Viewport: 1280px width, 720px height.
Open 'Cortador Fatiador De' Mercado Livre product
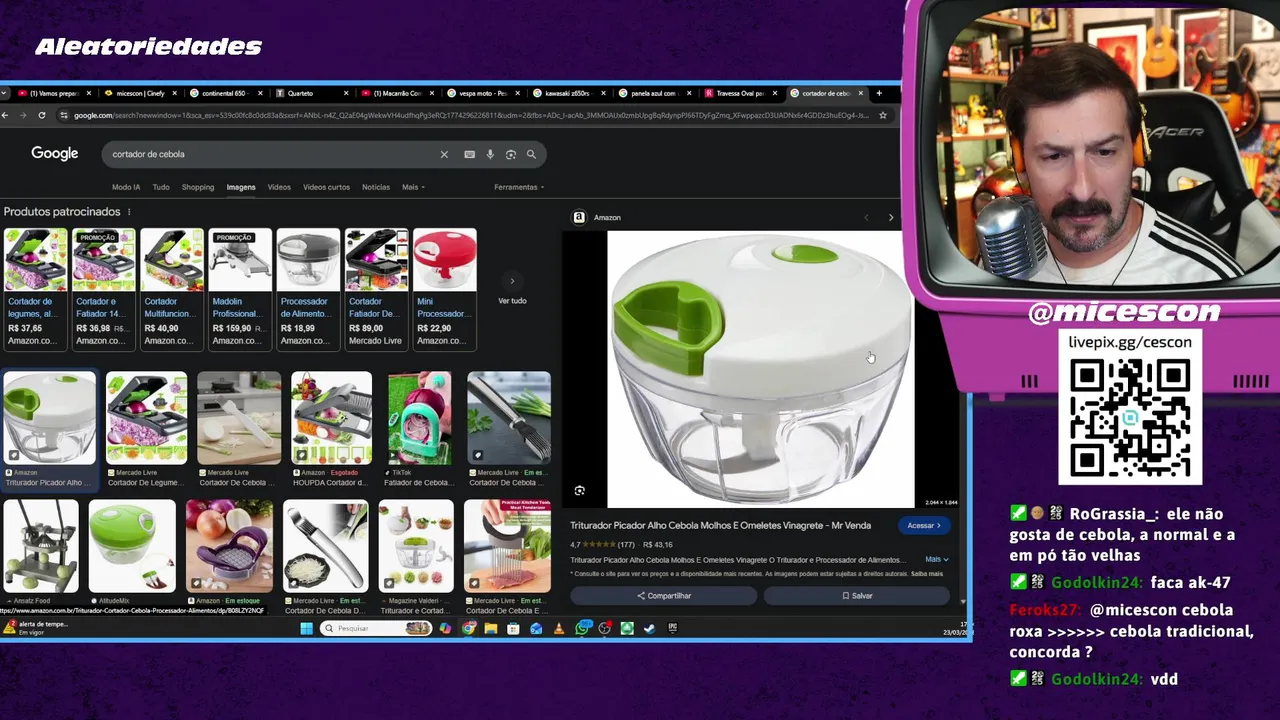[x=376, y=289]
